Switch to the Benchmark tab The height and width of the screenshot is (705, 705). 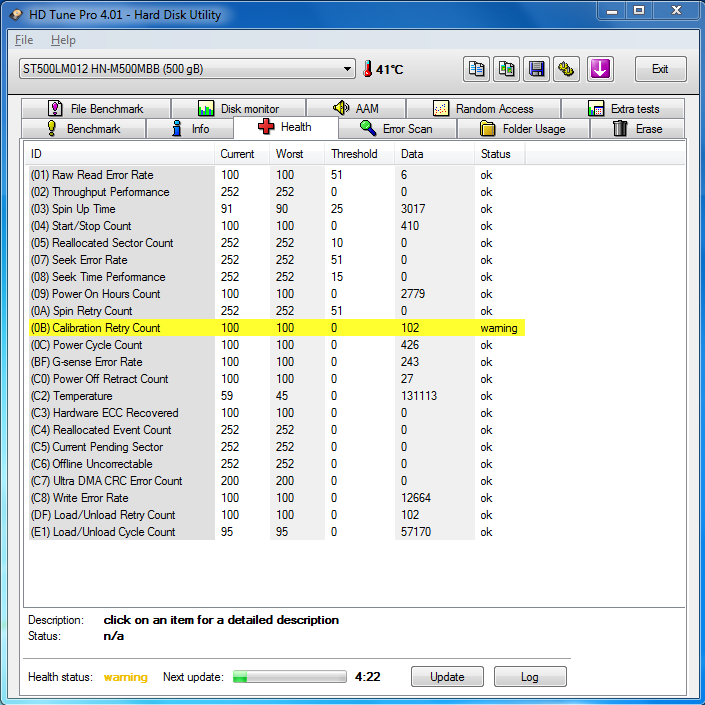(84, 129)
